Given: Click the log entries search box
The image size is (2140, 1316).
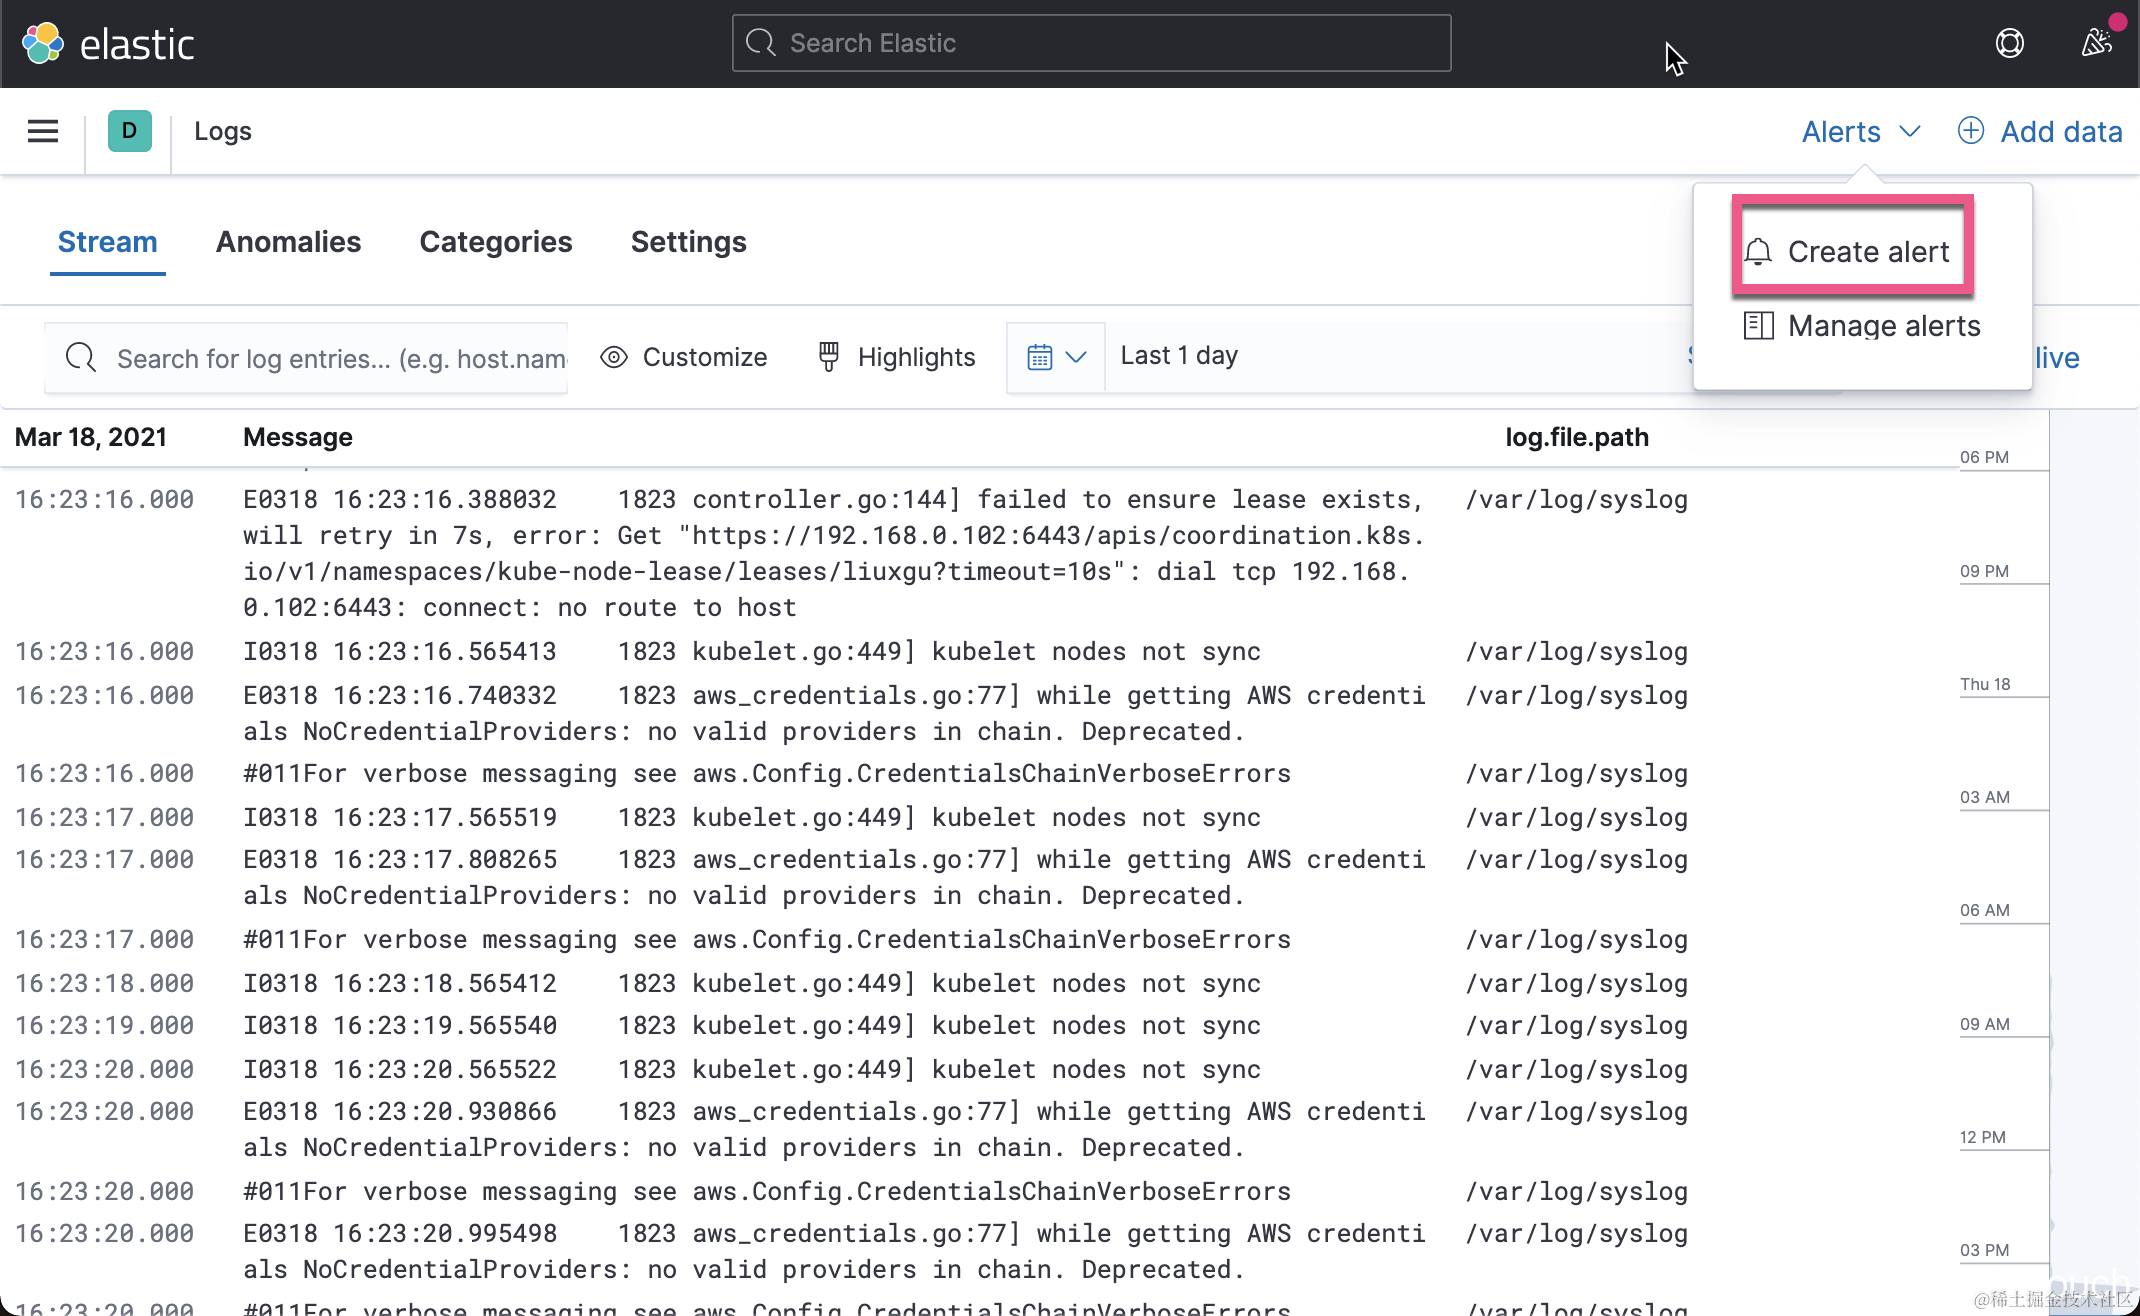Looking at the screenshot, I should point(320,358).
